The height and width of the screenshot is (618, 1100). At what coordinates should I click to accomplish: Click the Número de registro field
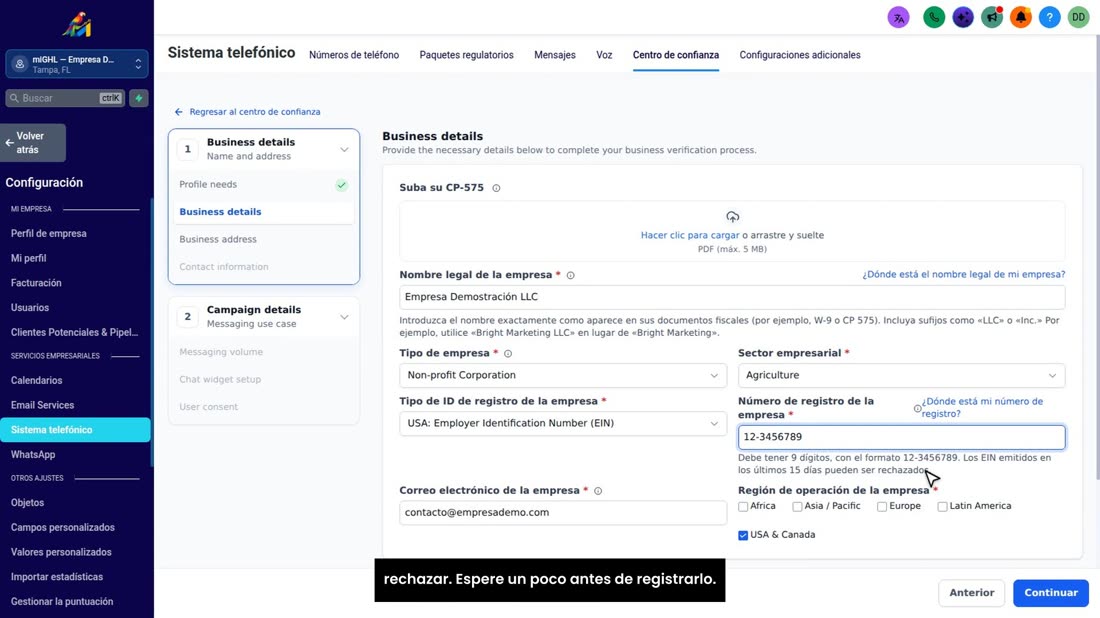coord(901,437)
